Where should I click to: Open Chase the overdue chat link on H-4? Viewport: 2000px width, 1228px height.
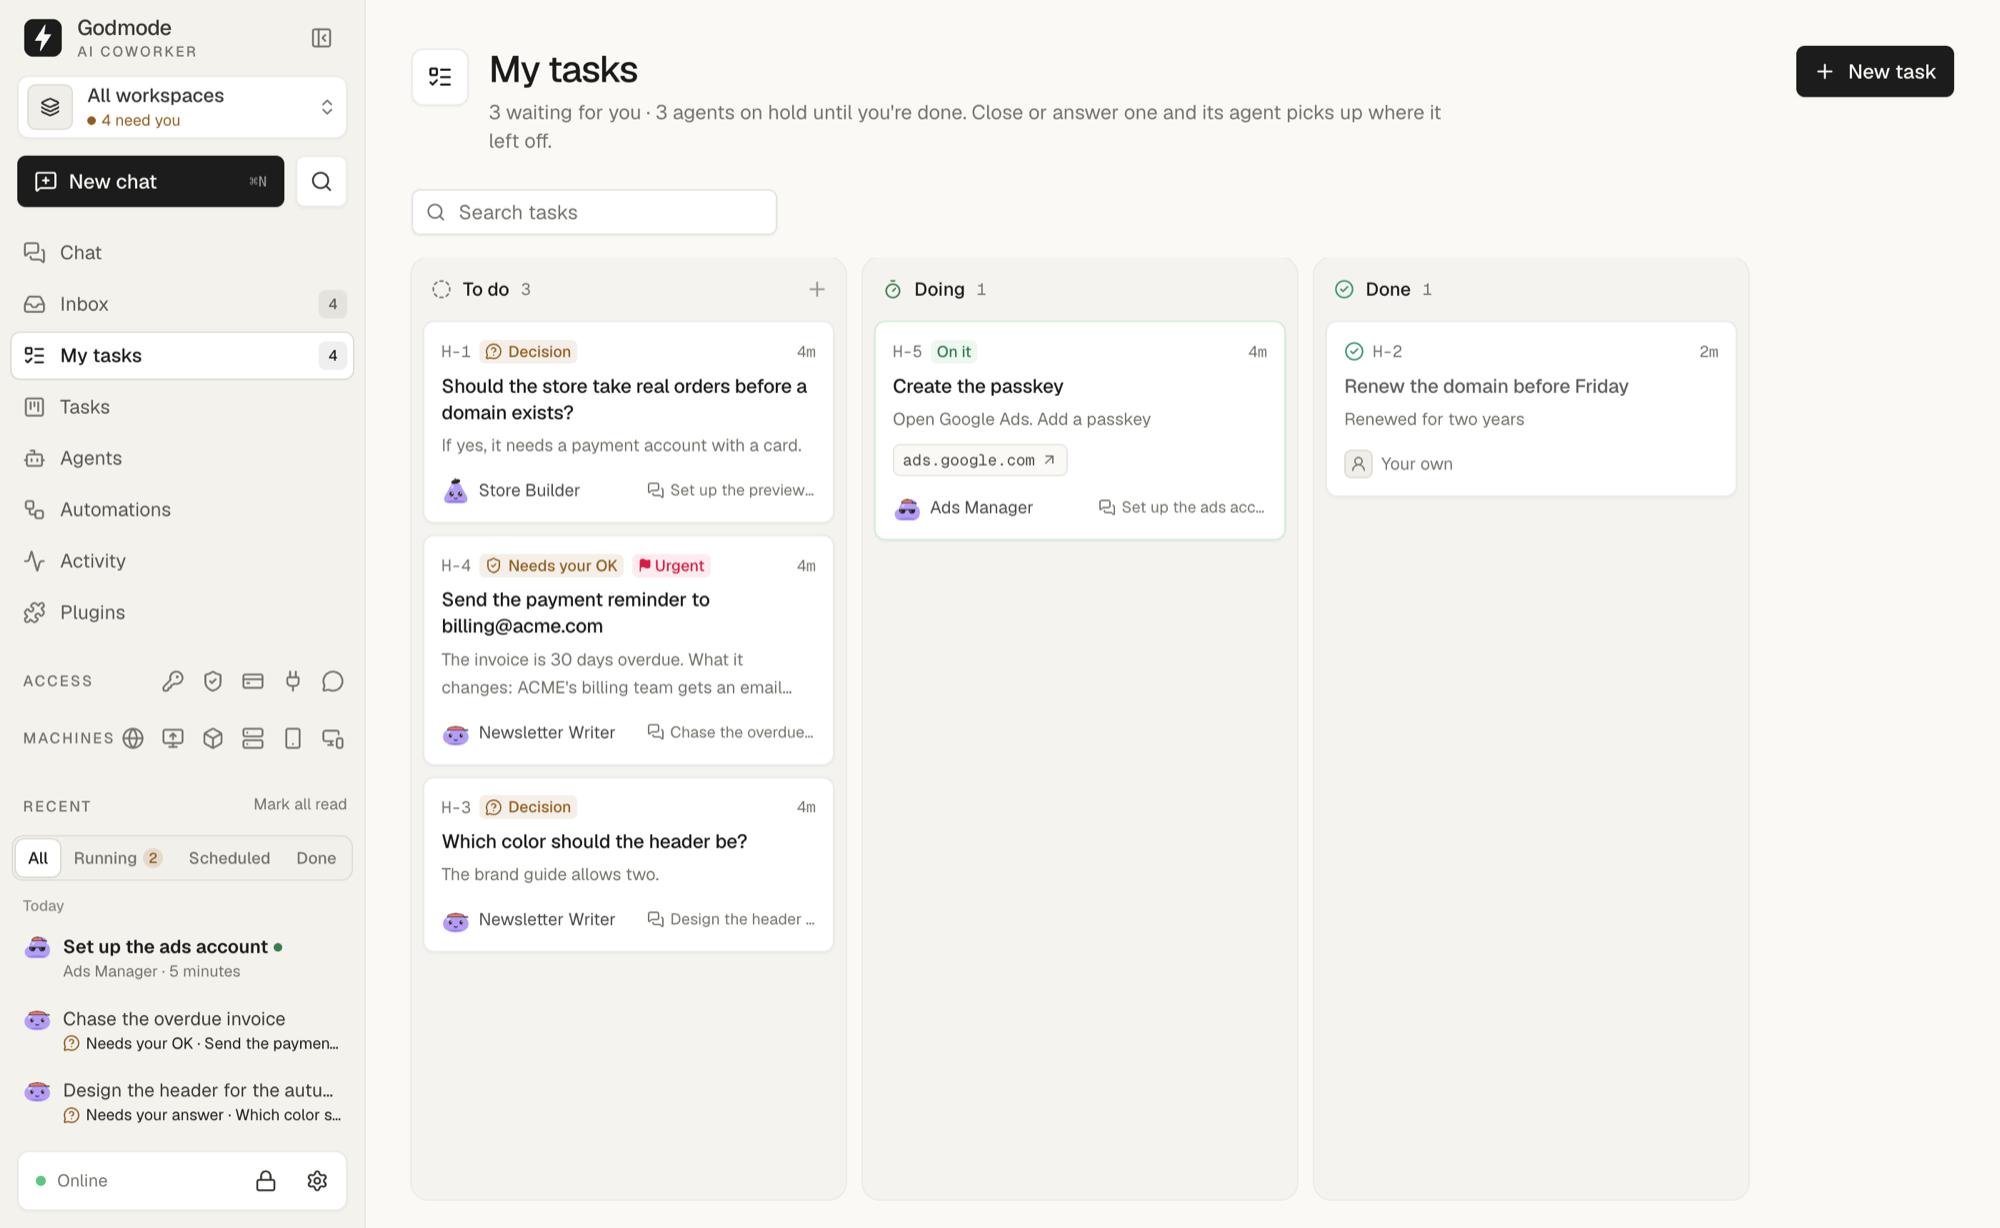[731, 732]
